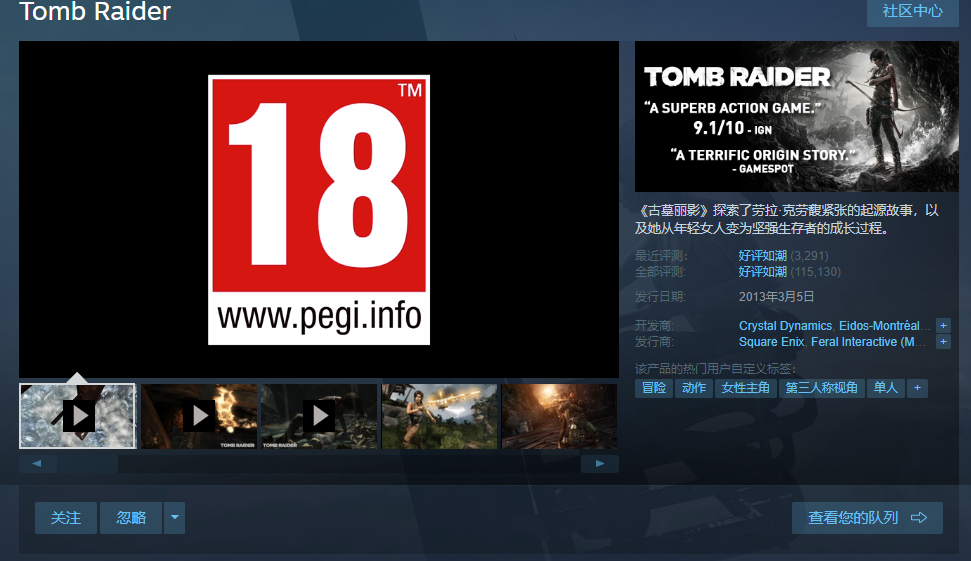Click the plus button to add tags

(917, 388)
